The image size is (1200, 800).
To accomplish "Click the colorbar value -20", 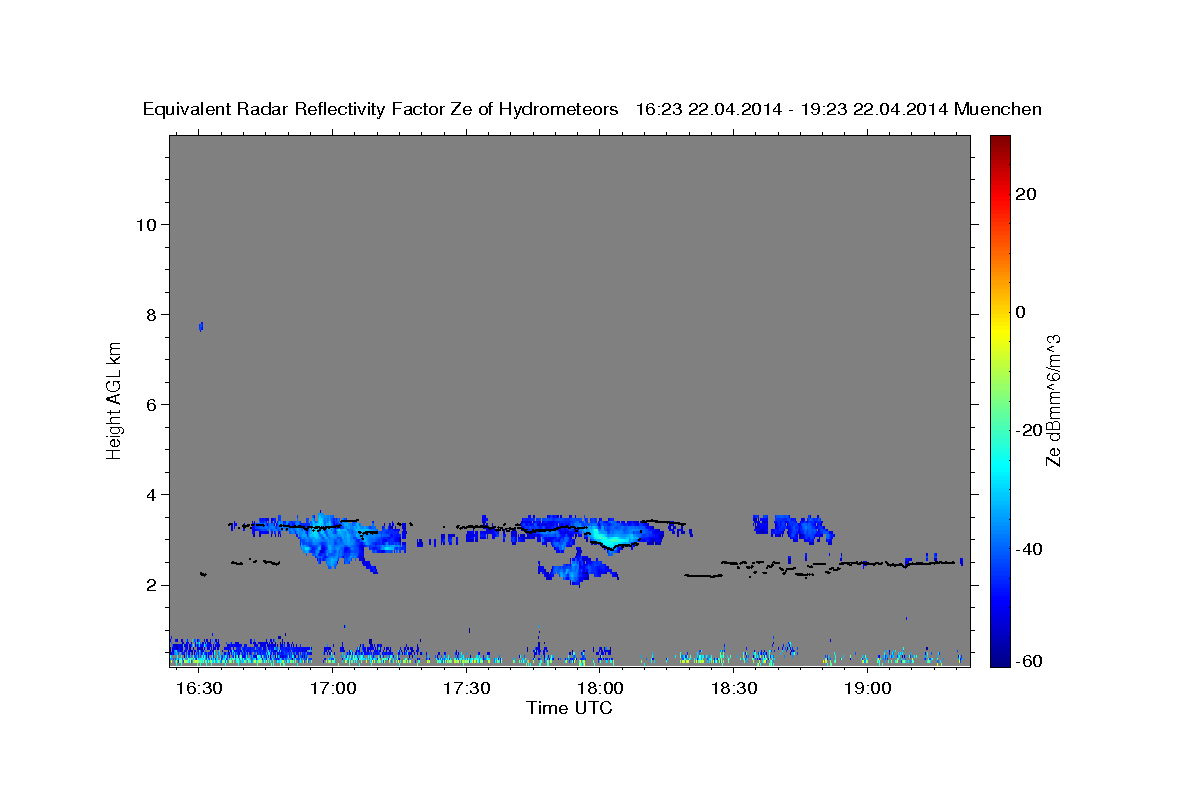I will (1028, 430).
